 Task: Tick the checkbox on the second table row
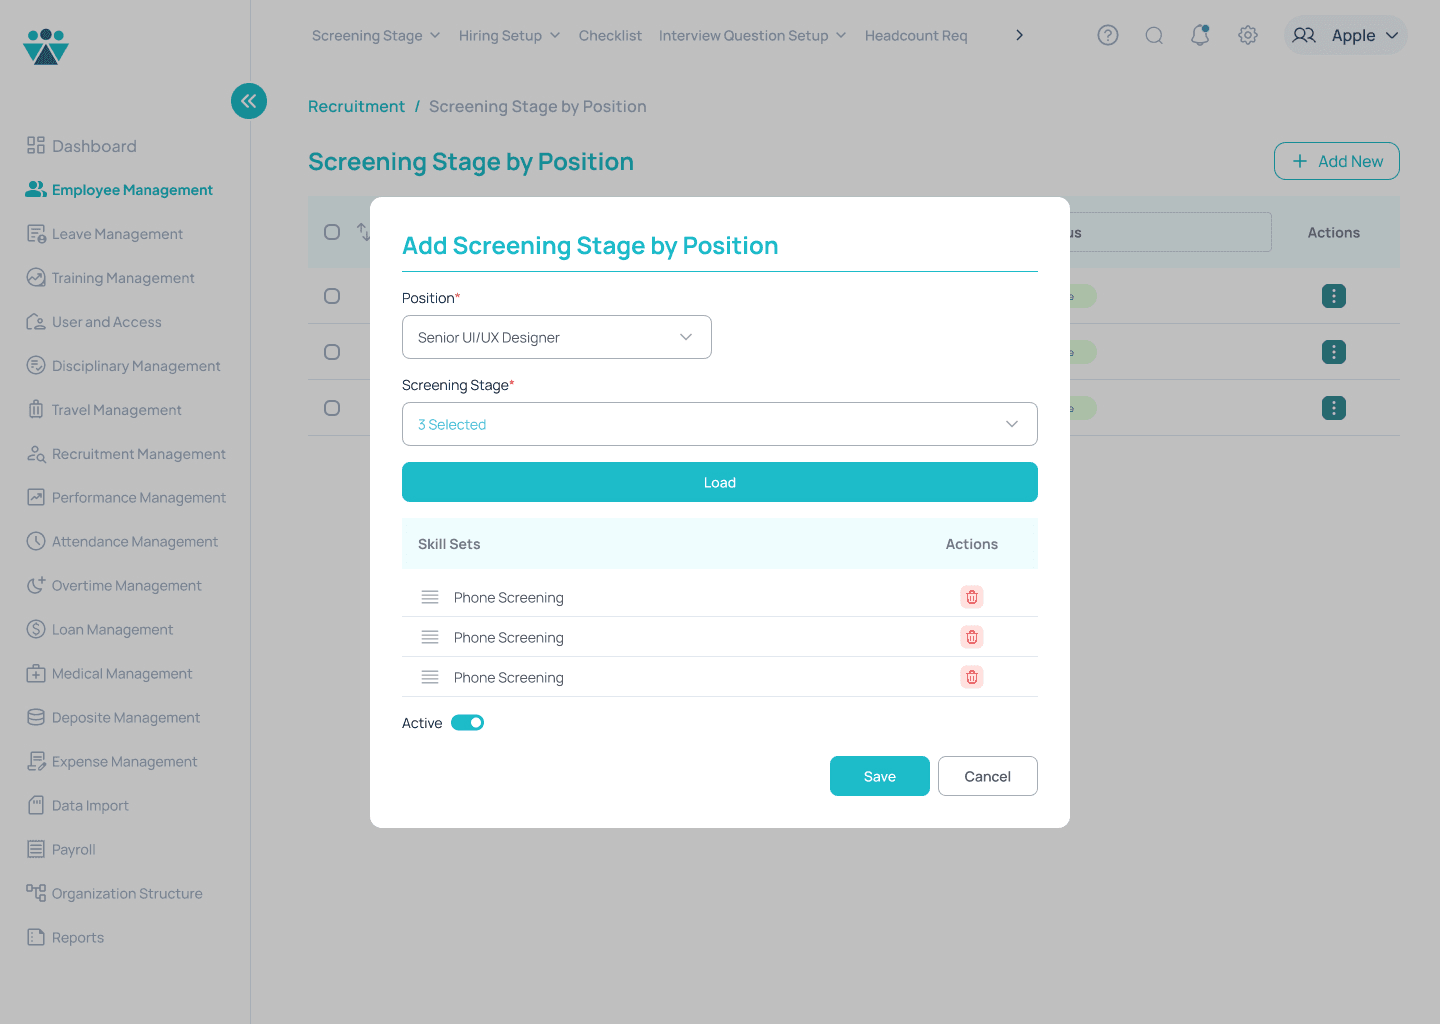pos(332,352)
